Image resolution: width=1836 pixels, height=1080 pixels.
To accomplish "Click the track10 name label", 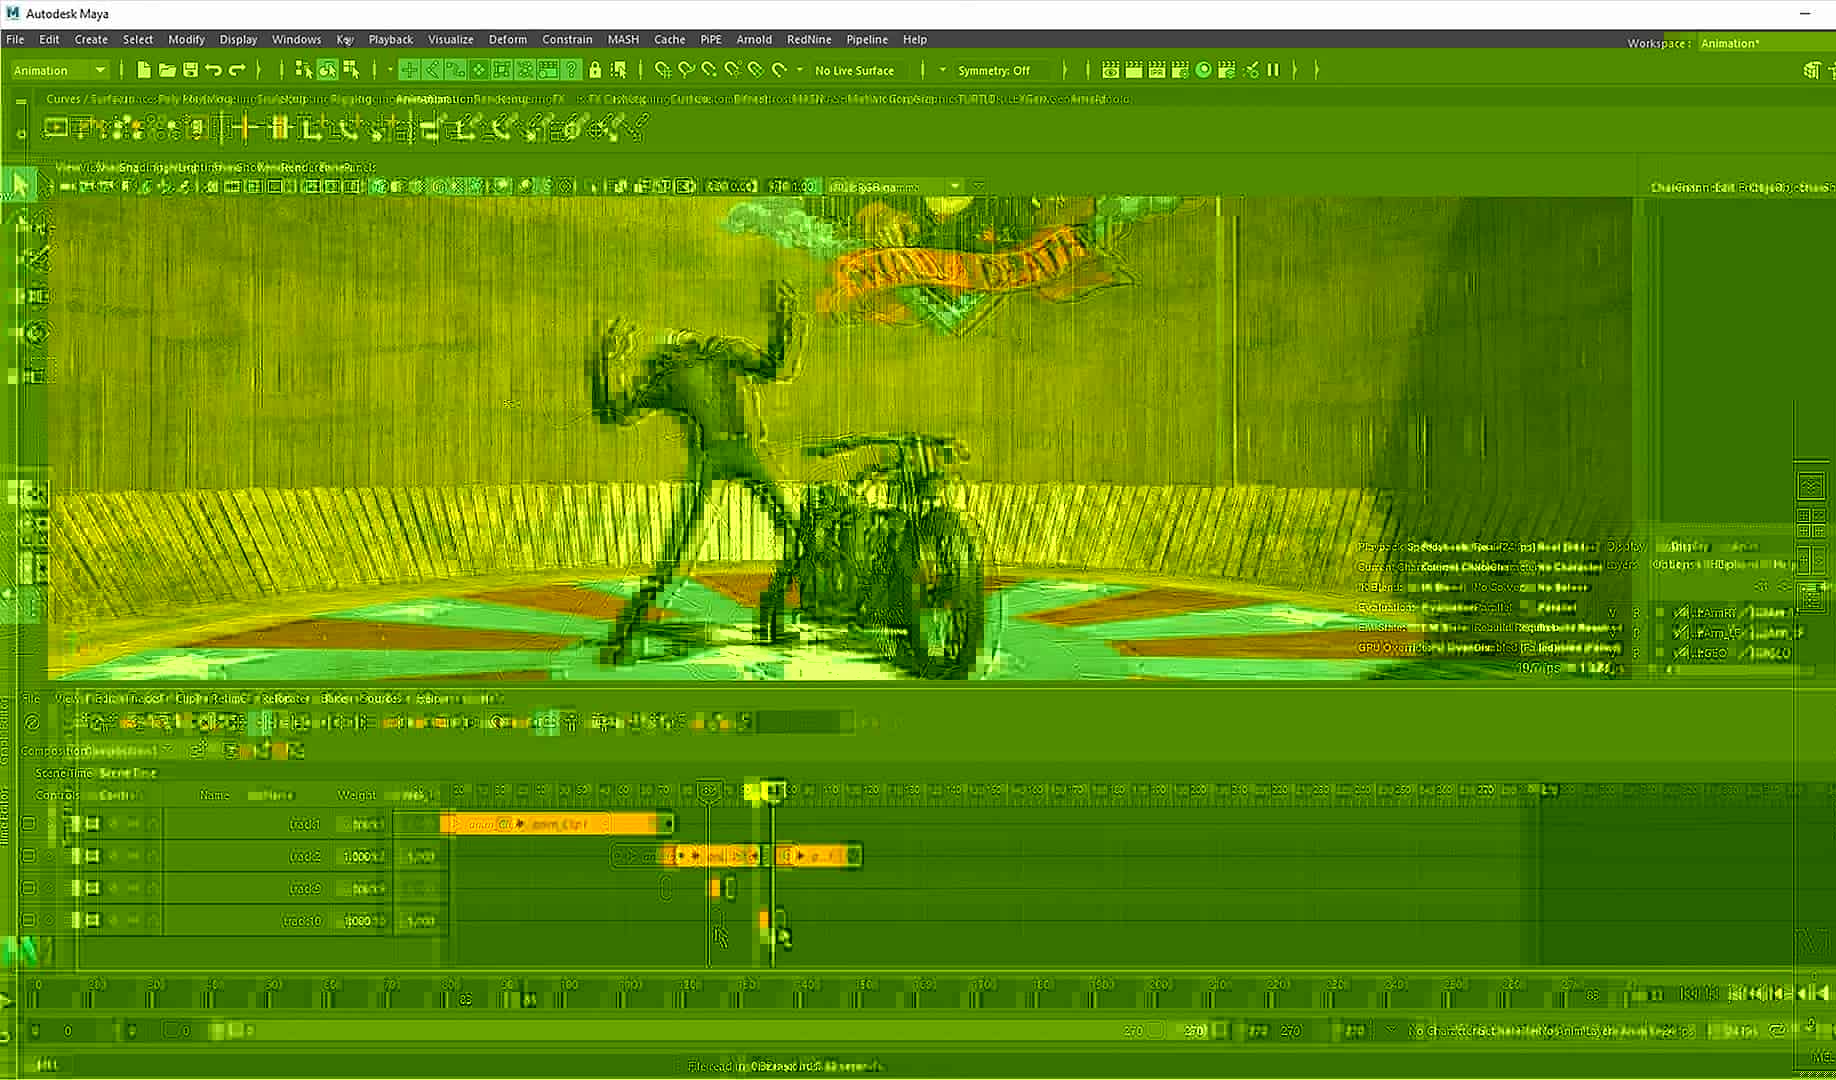I will click(302, 920).
